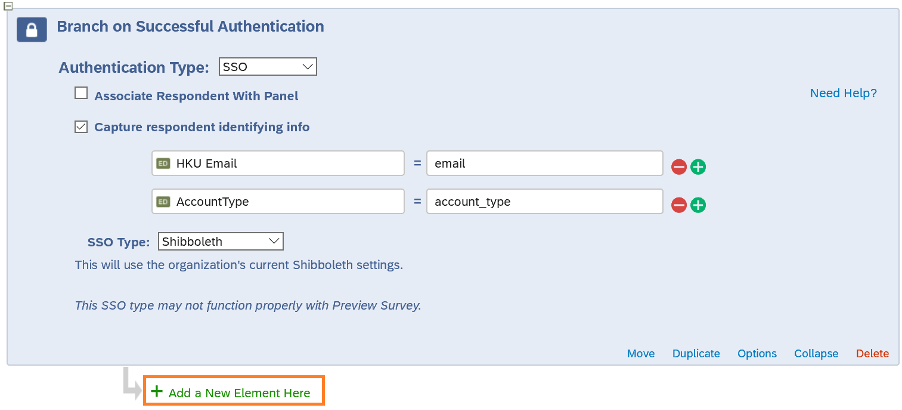Add row after HKU Email field
Viewport: 902px width, 410px height.
698,167
